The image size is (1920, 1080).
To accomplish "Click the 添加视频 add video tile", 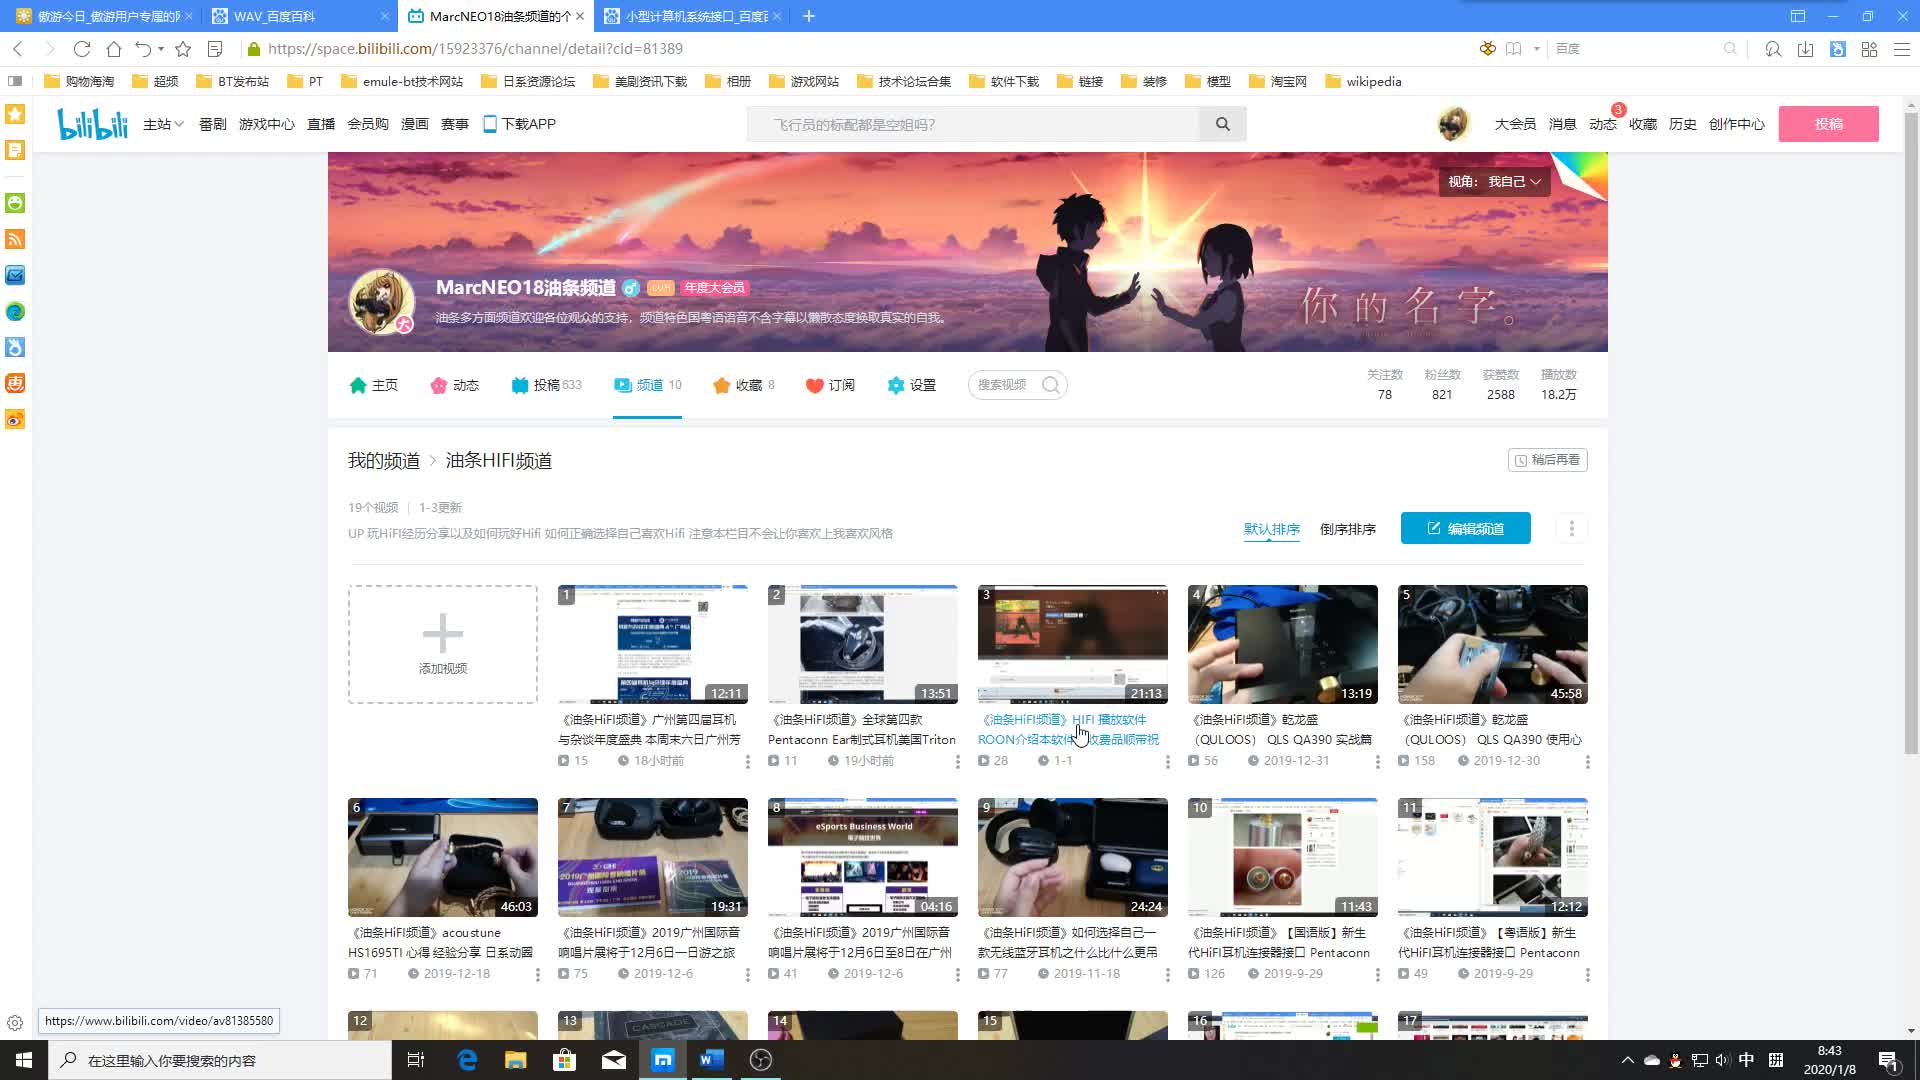I will click(x=443, y=644).
